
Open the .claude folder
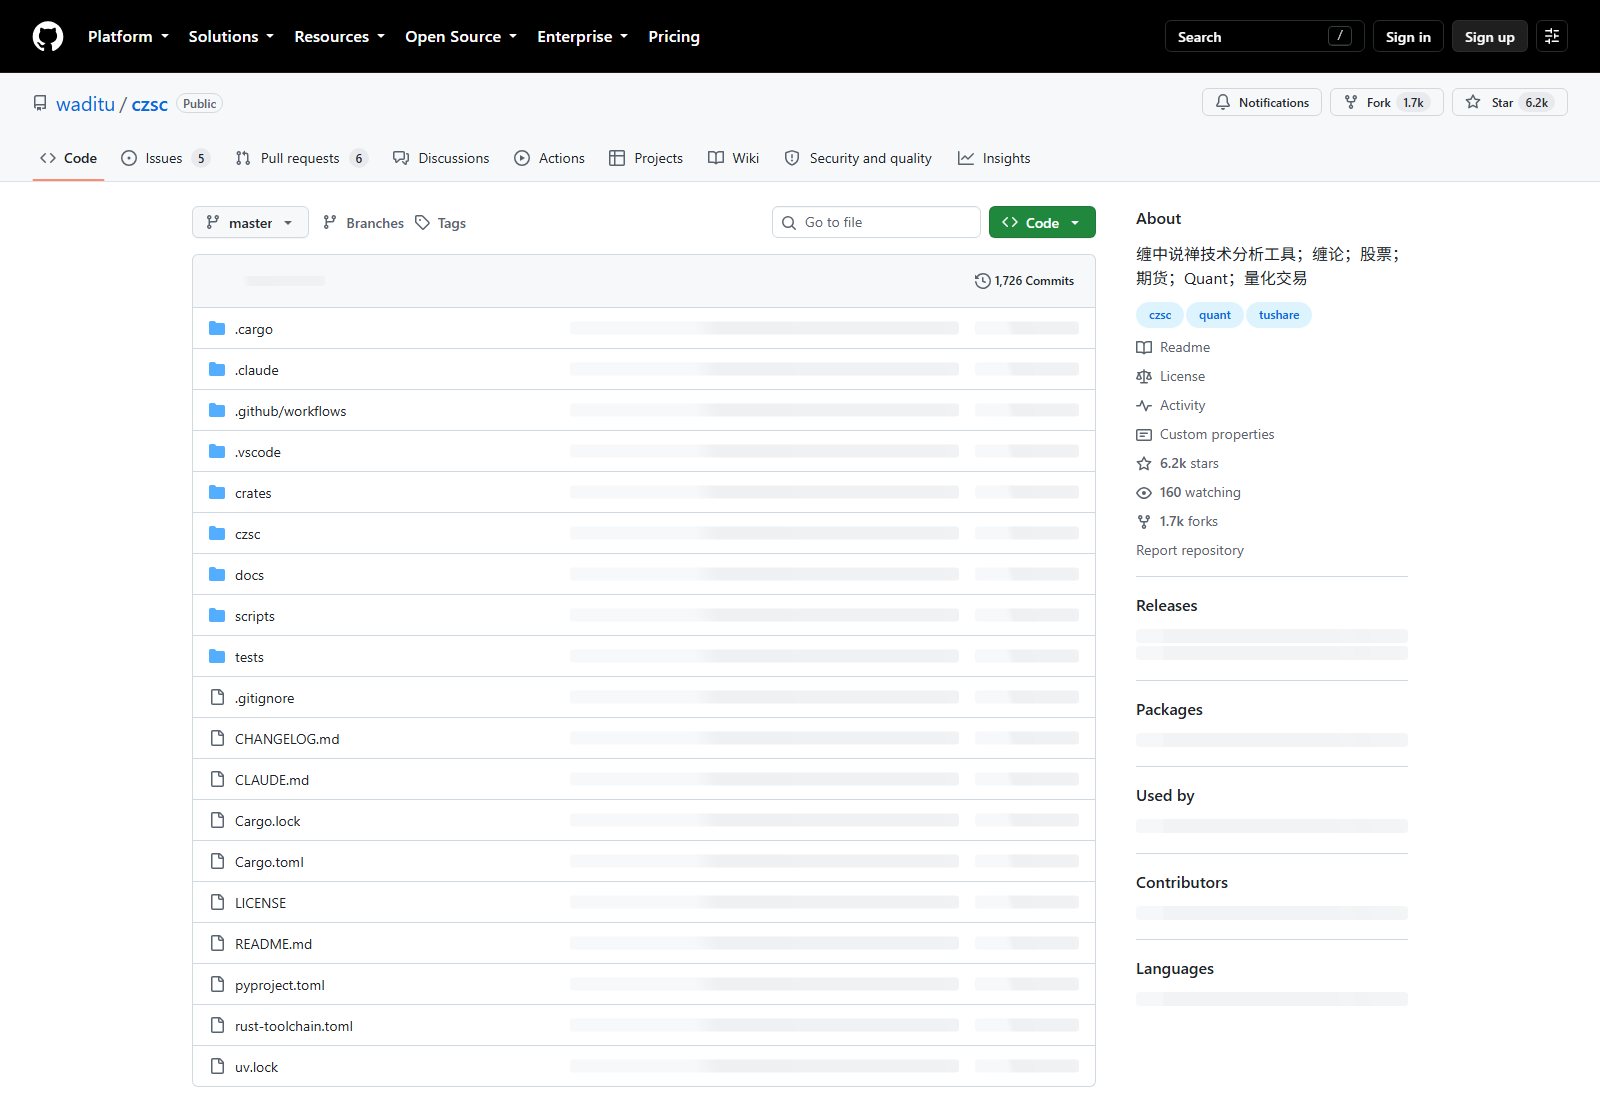click(x=257, y=370)
